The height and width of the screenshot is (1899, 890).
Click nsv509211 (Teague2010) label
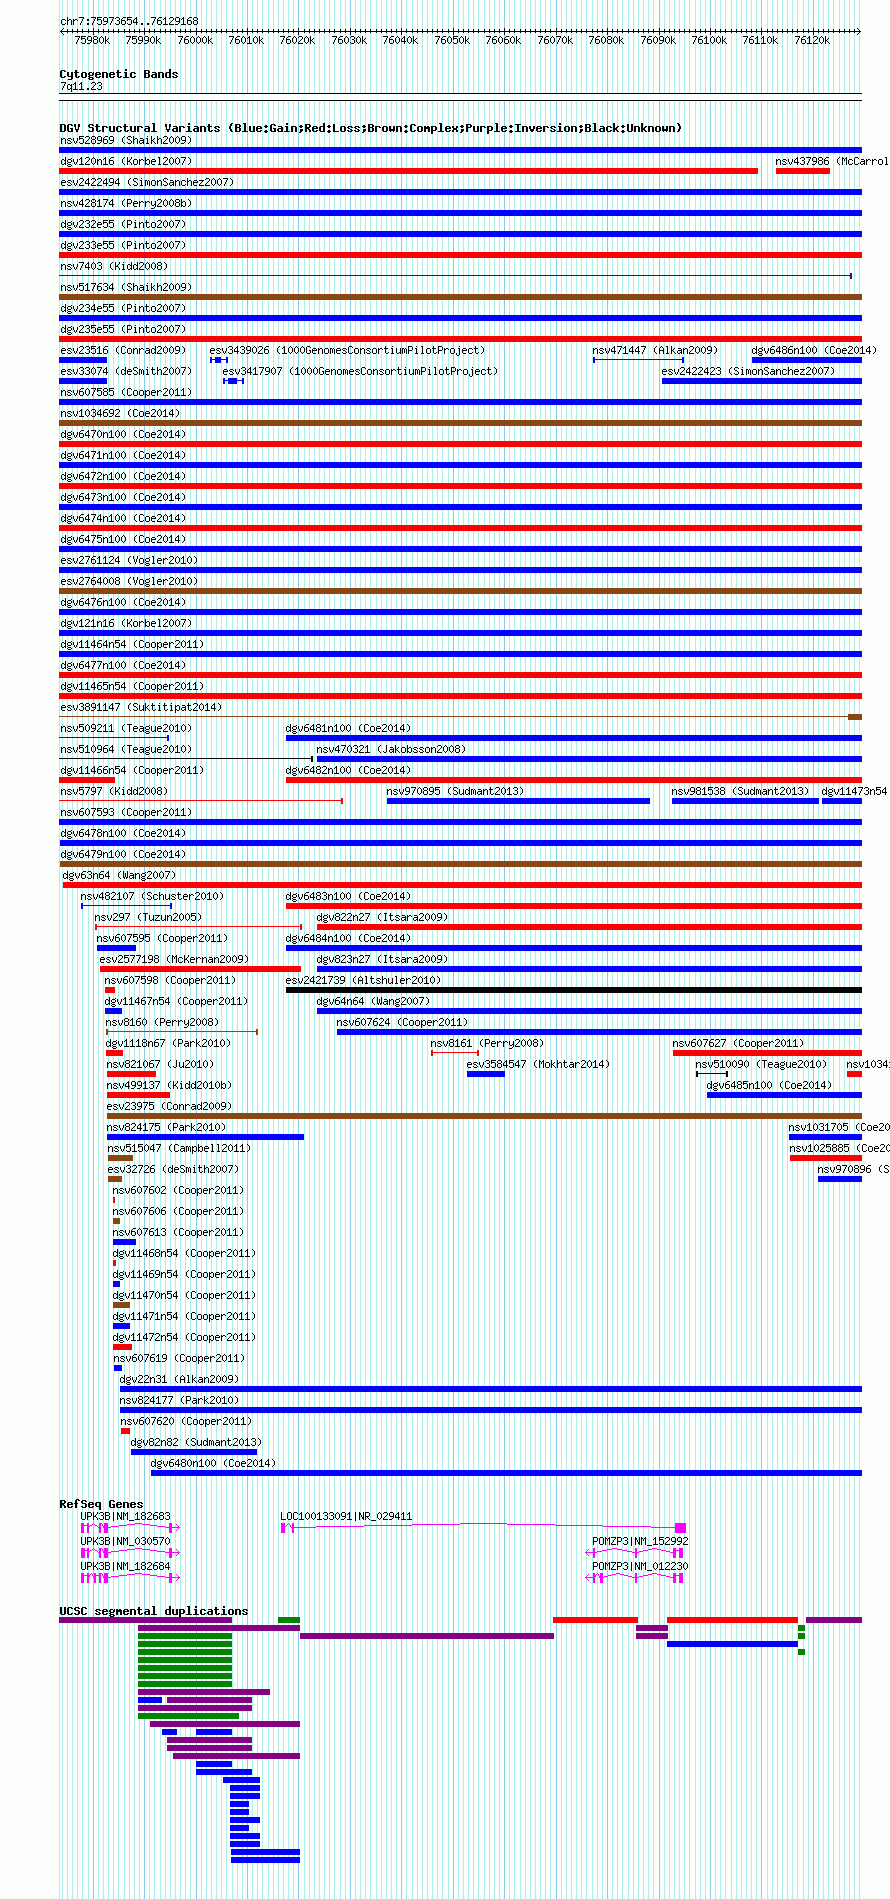coord(125,728)
